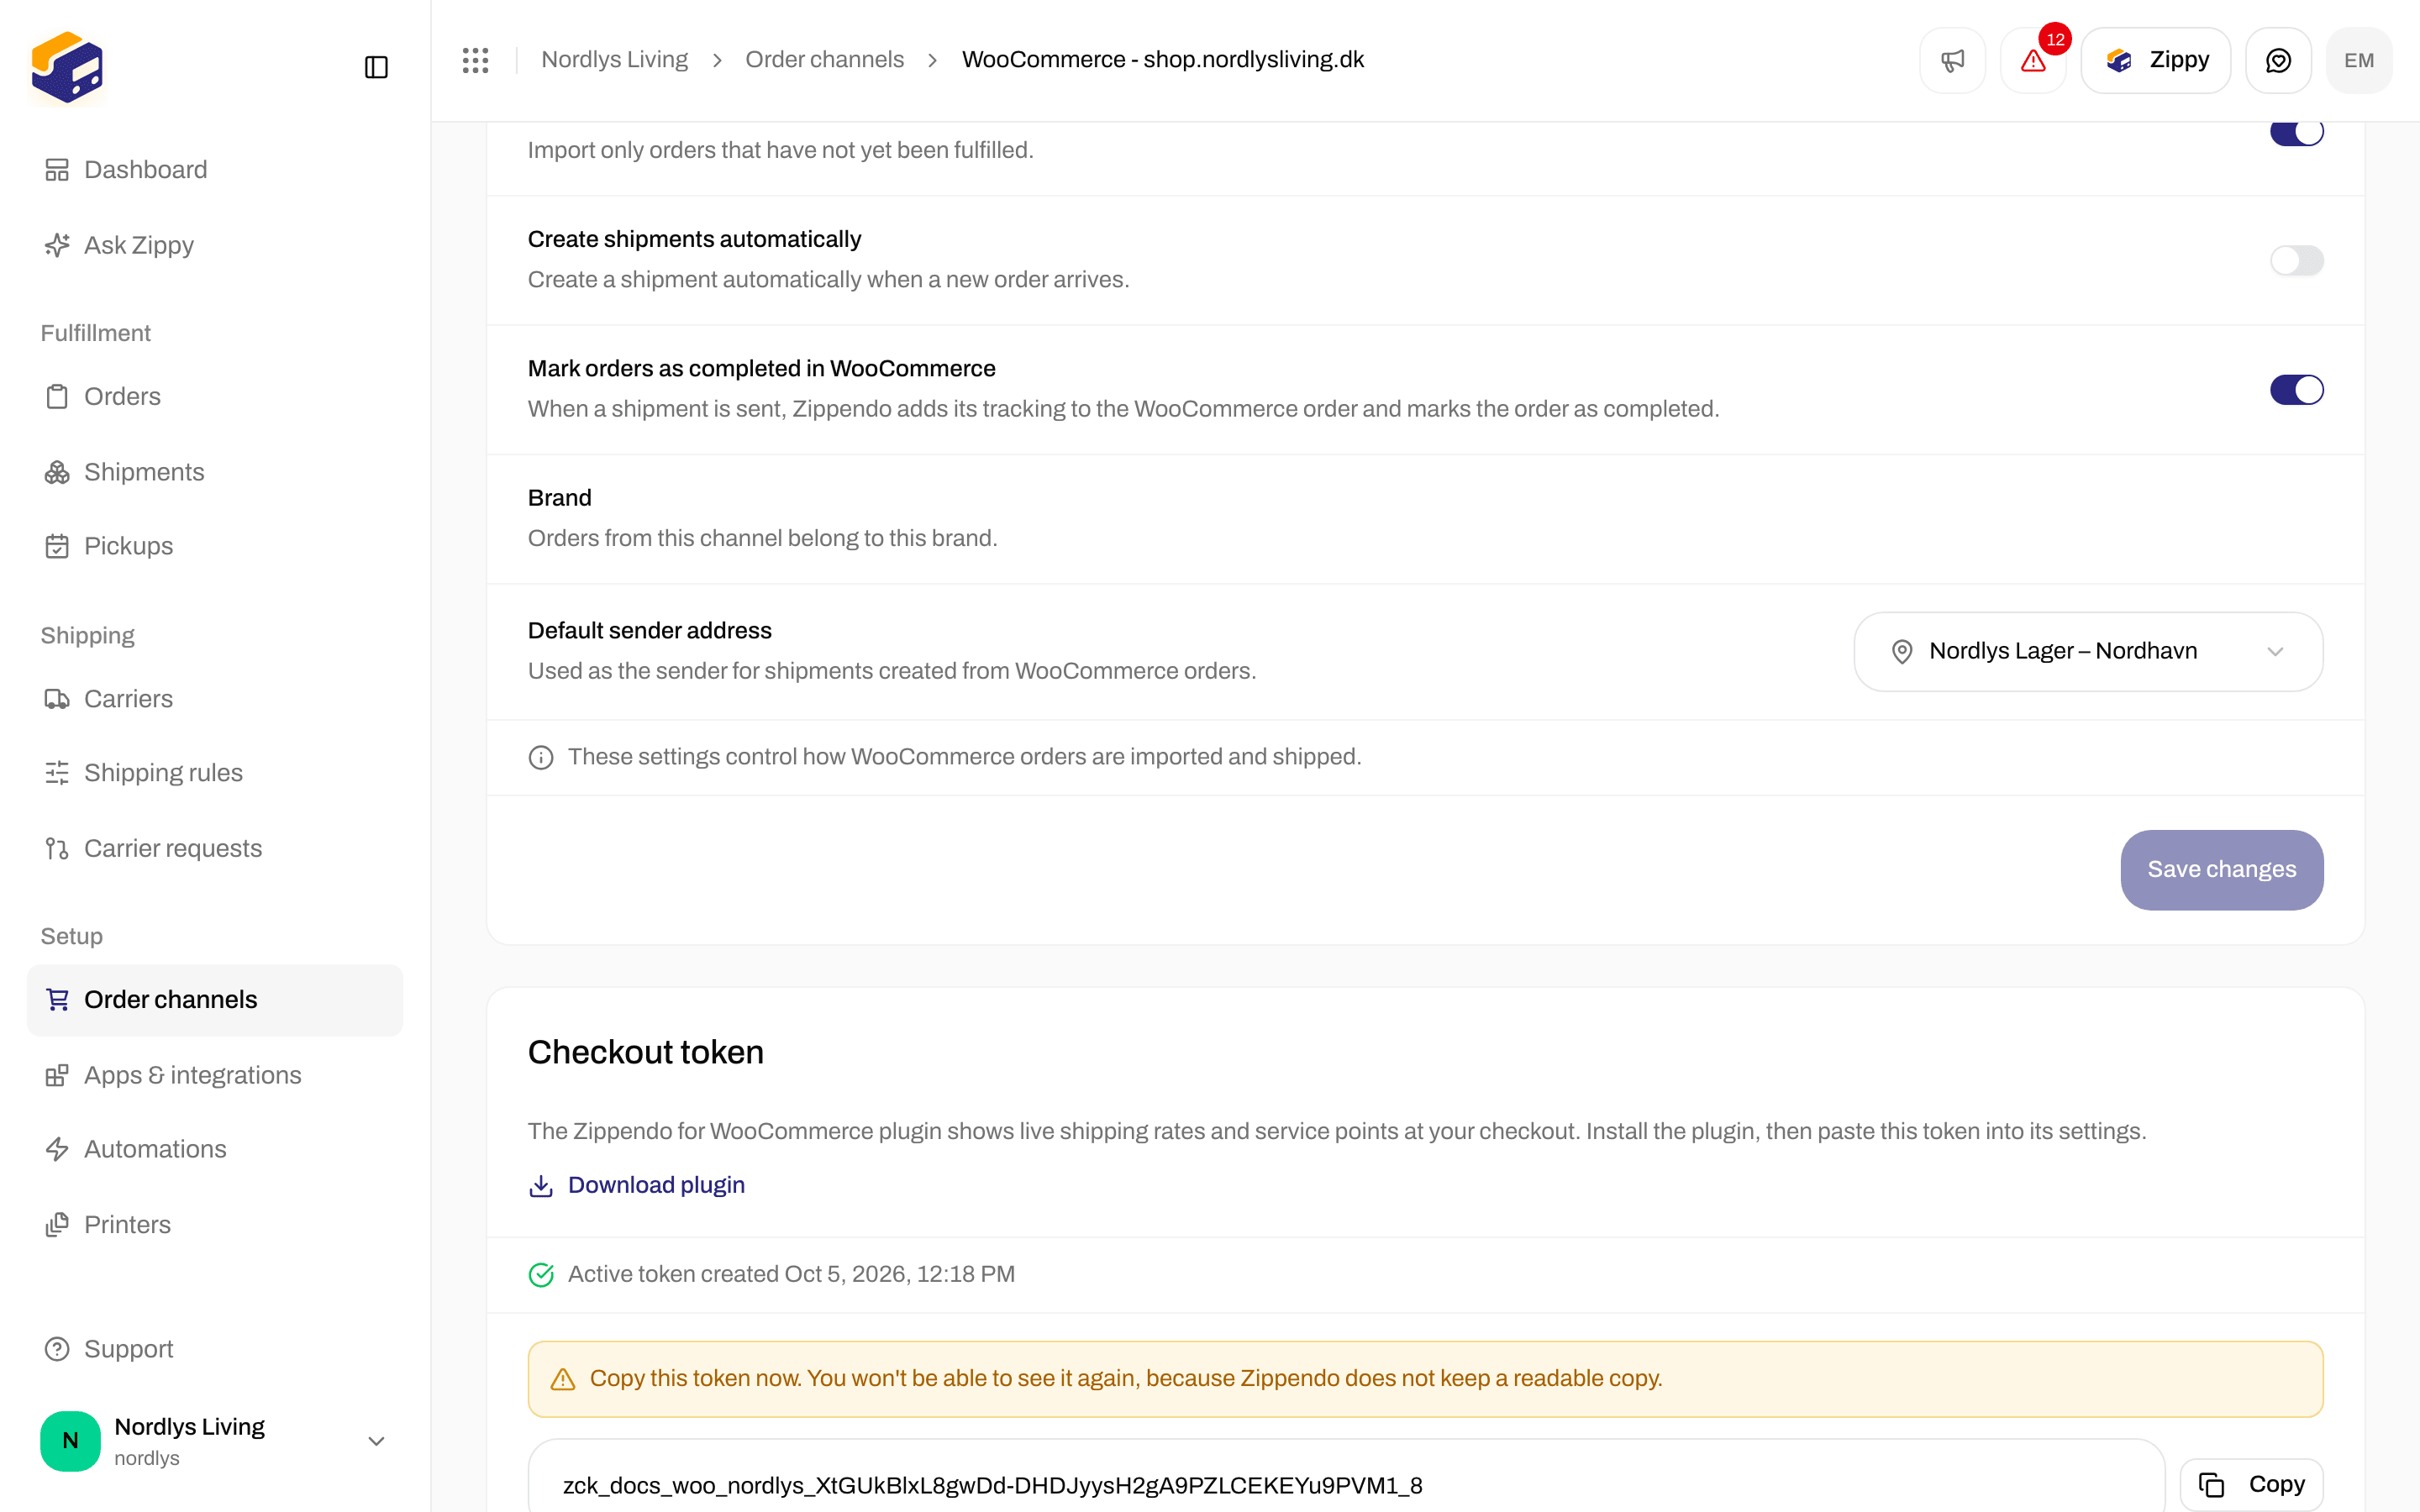Image resolution: width=2420 pixels, height=1512 pixels.
Task: Click the Nordlys Living N avatar
Action: click(70, 1441)
